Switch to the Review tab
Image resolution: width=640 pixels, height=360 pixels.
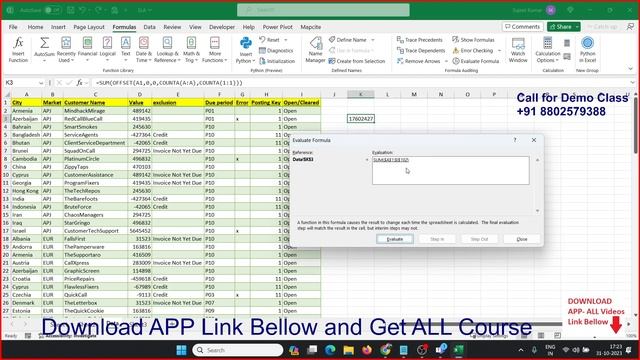point(172,27)
